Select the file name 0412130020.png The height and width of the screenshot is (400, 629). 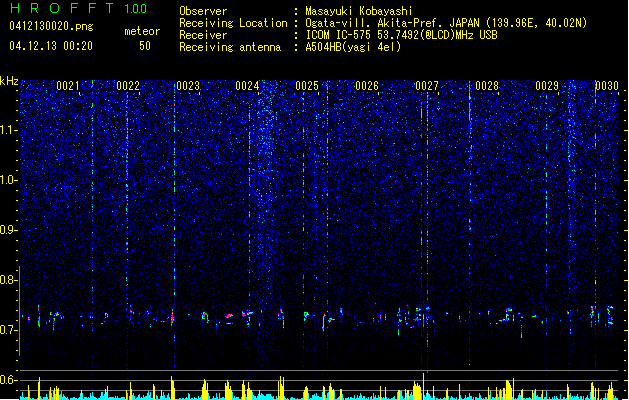[51, 26]
